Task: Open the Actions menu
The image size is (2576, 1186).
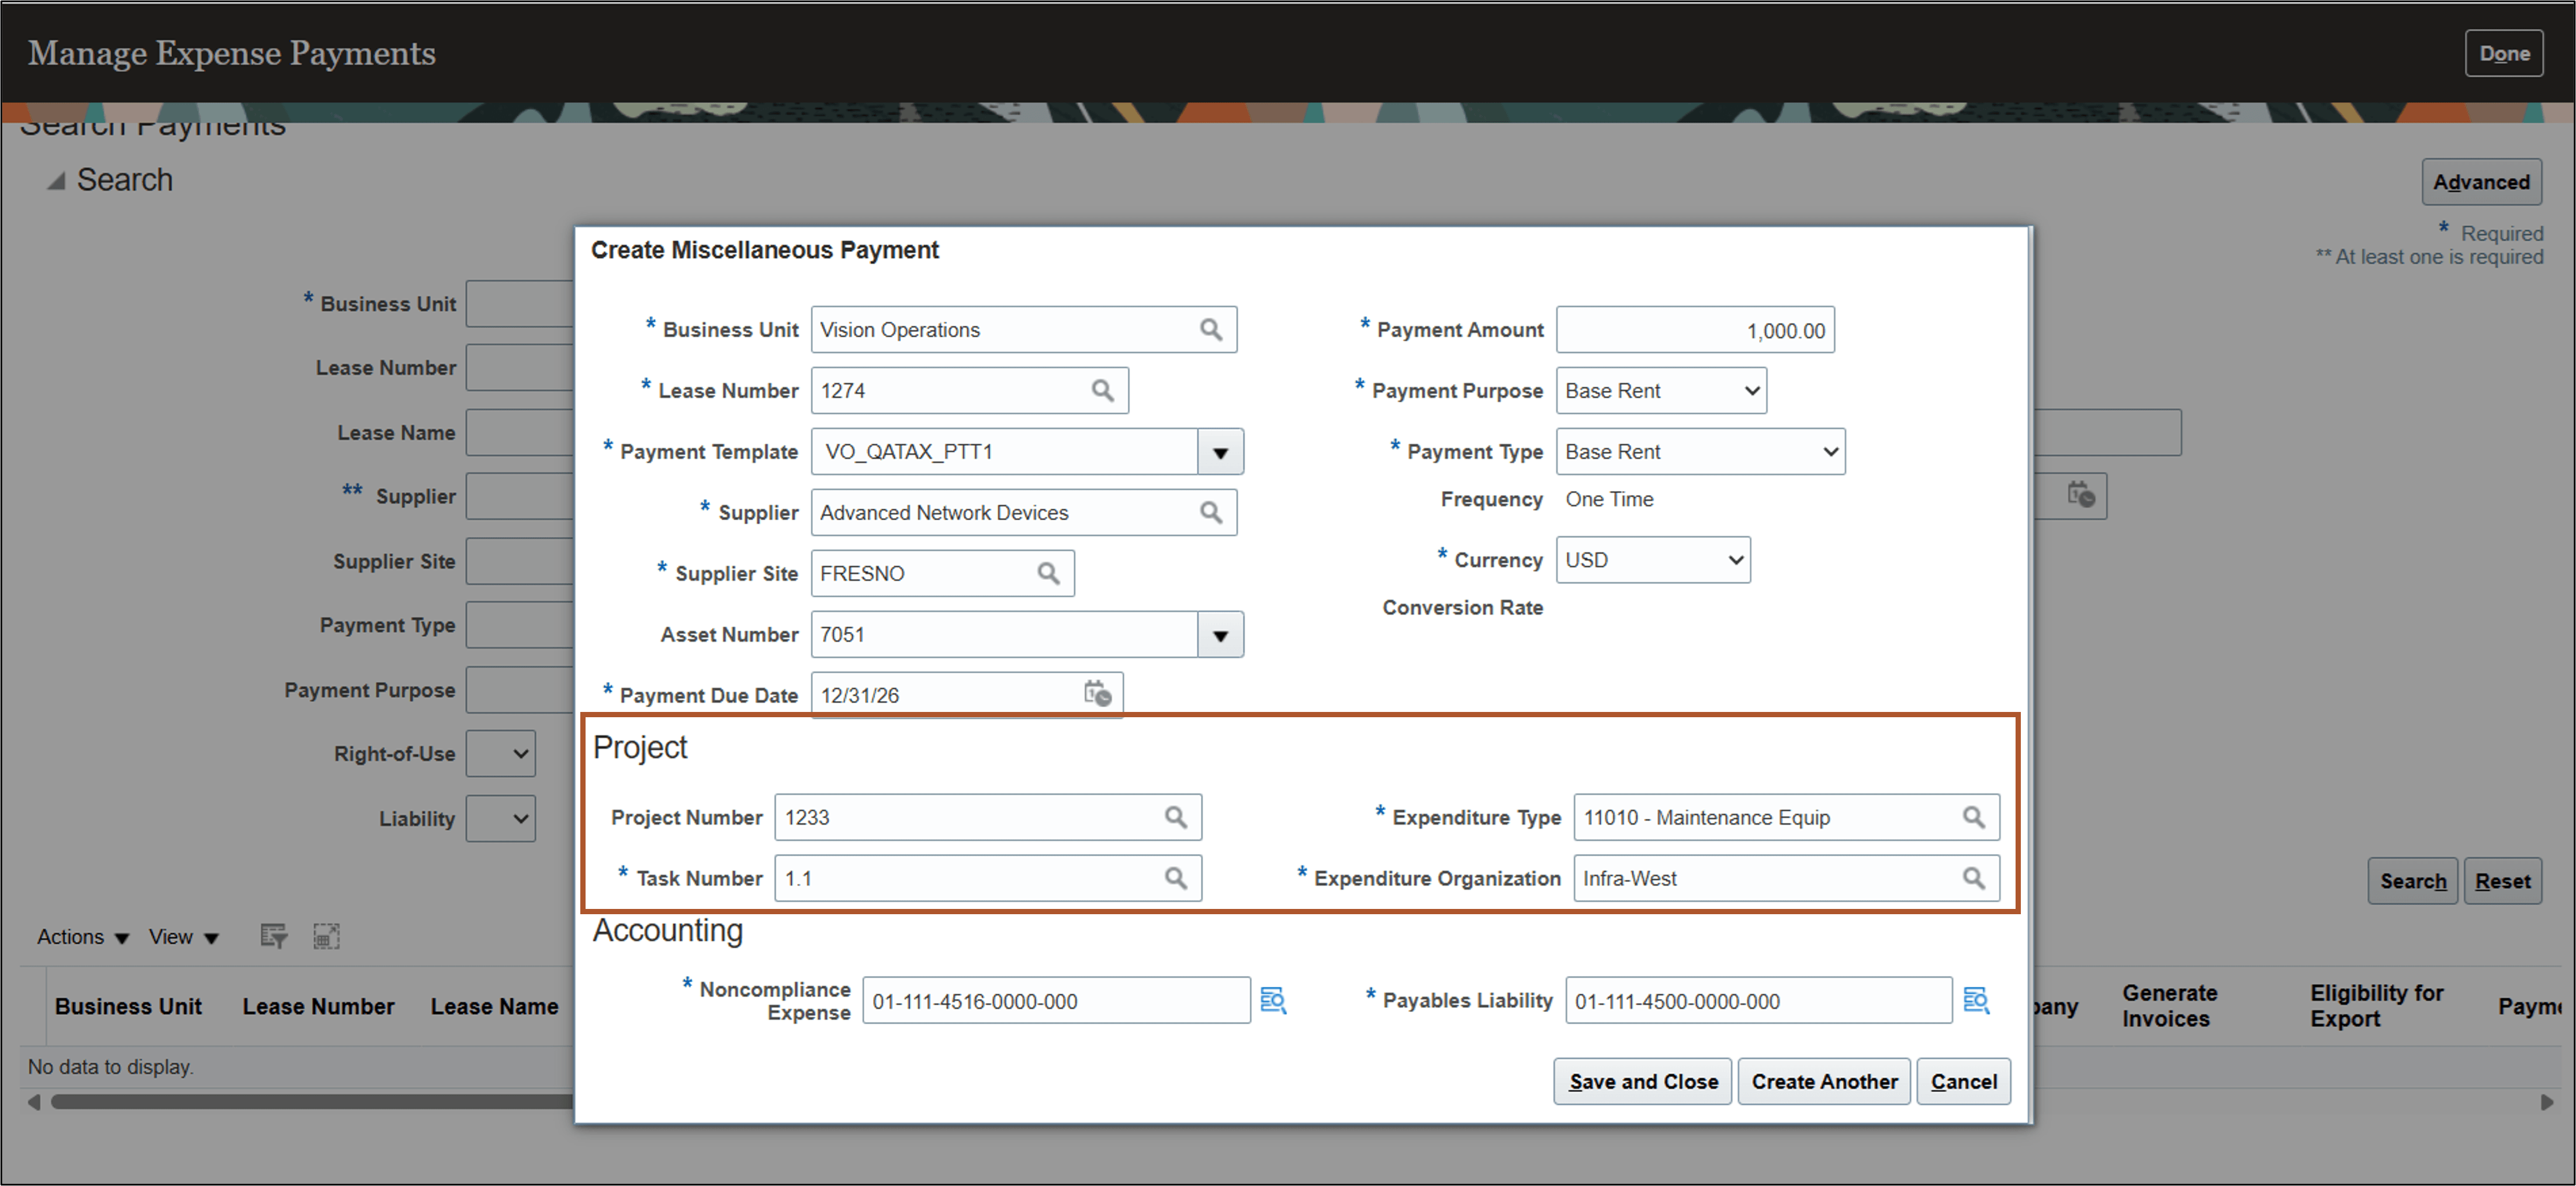Action: click(x=81, y=936)
